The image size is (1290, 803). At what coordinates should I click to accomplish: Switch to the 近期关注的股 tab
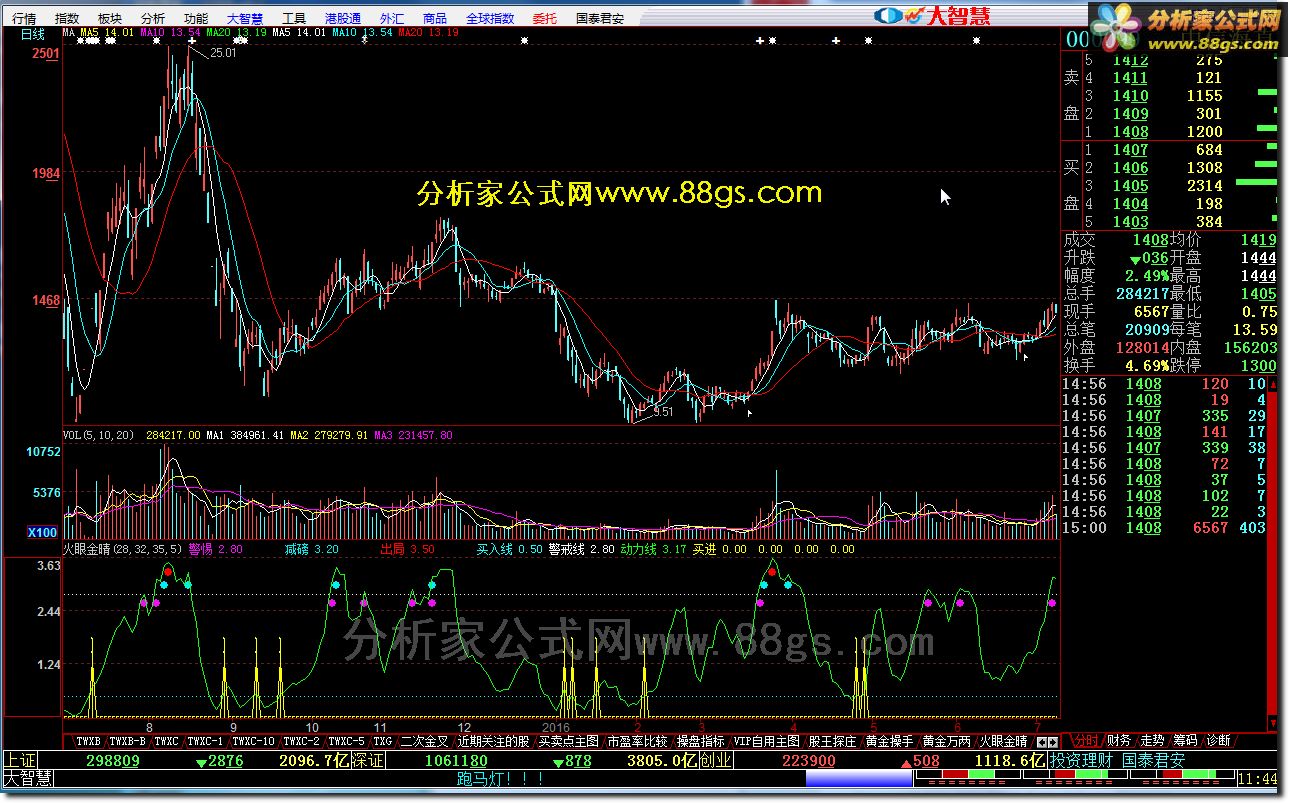493,741
